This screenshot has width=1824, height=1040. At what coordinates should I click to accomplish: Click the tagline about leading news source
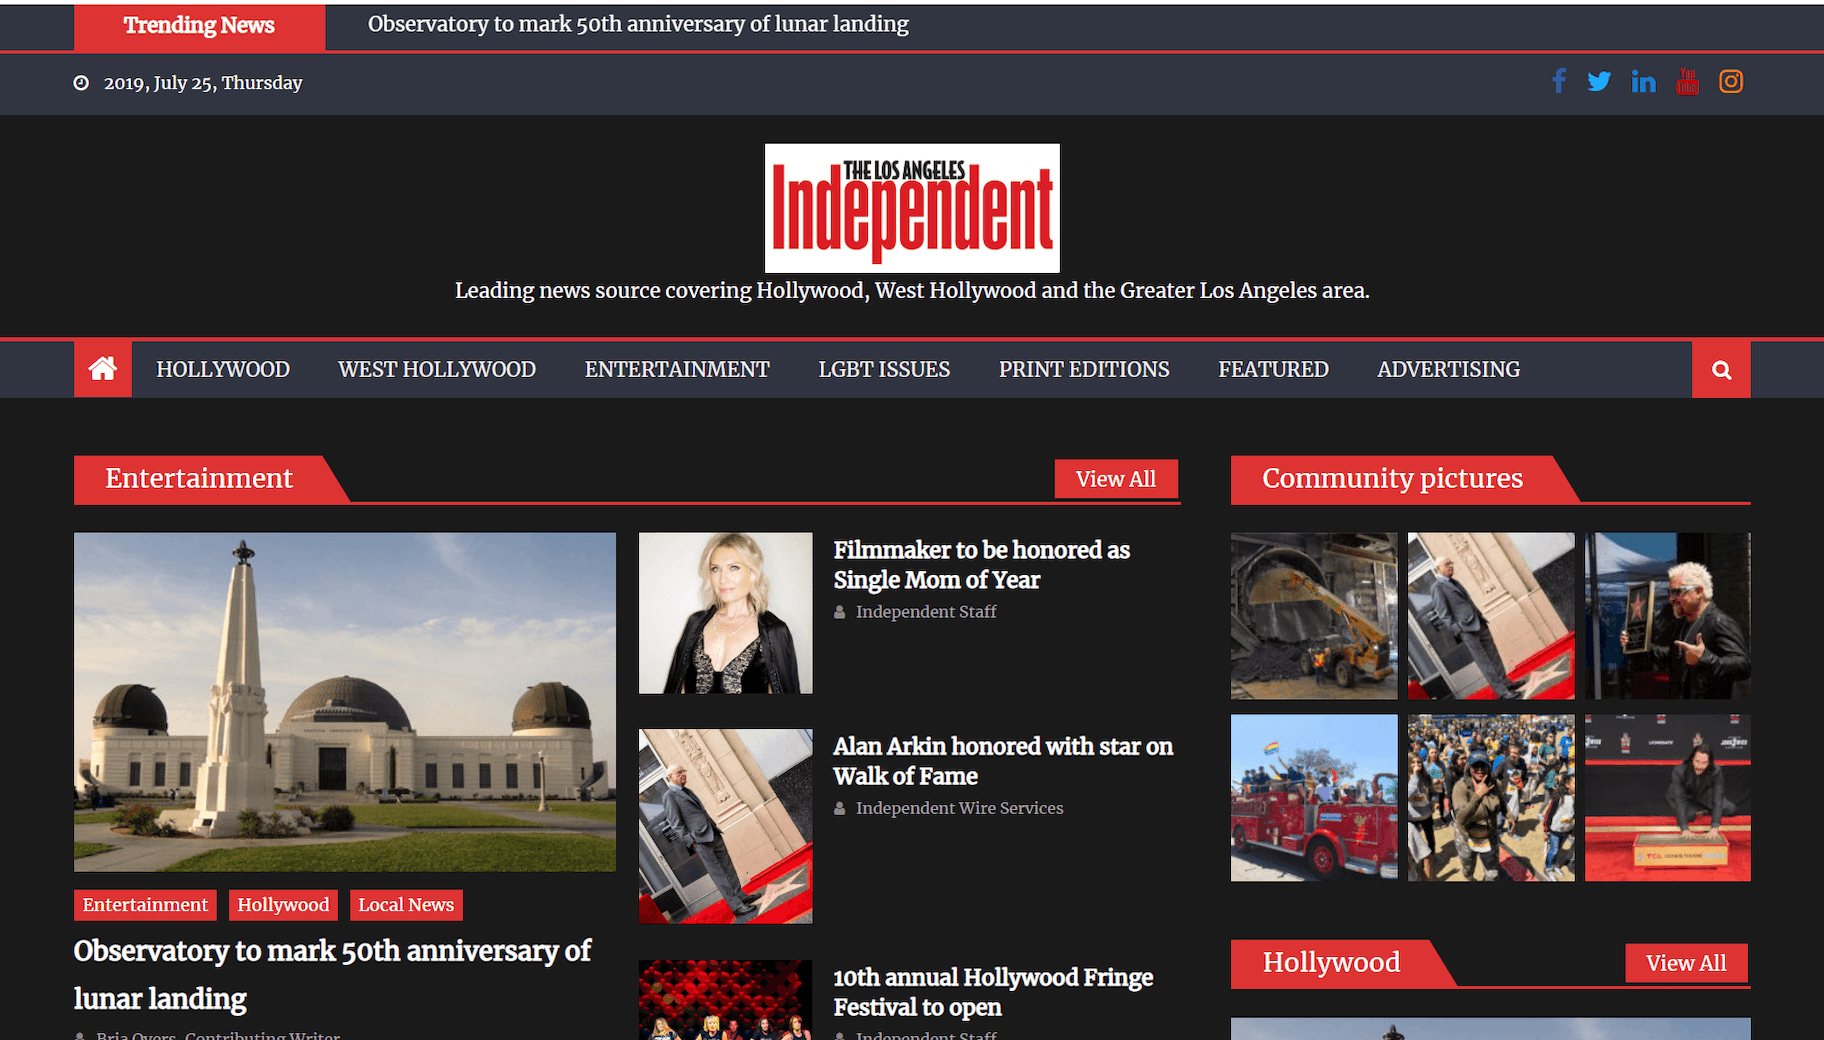click(x=912, y=291)
